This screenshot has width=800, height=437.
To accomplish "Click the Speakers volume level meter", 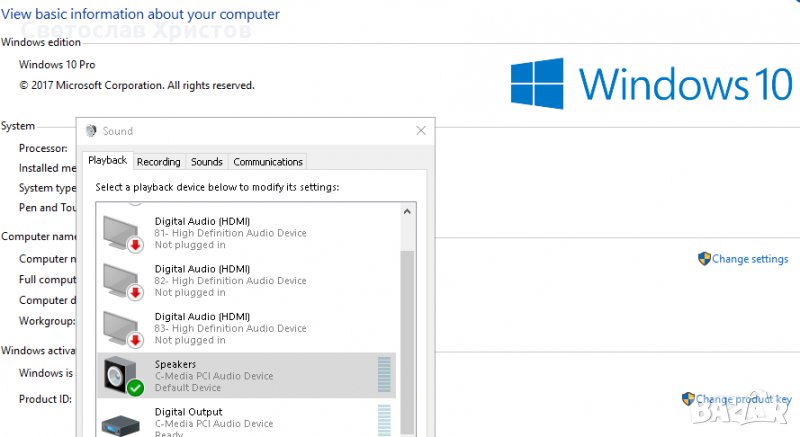I will 384,375.
